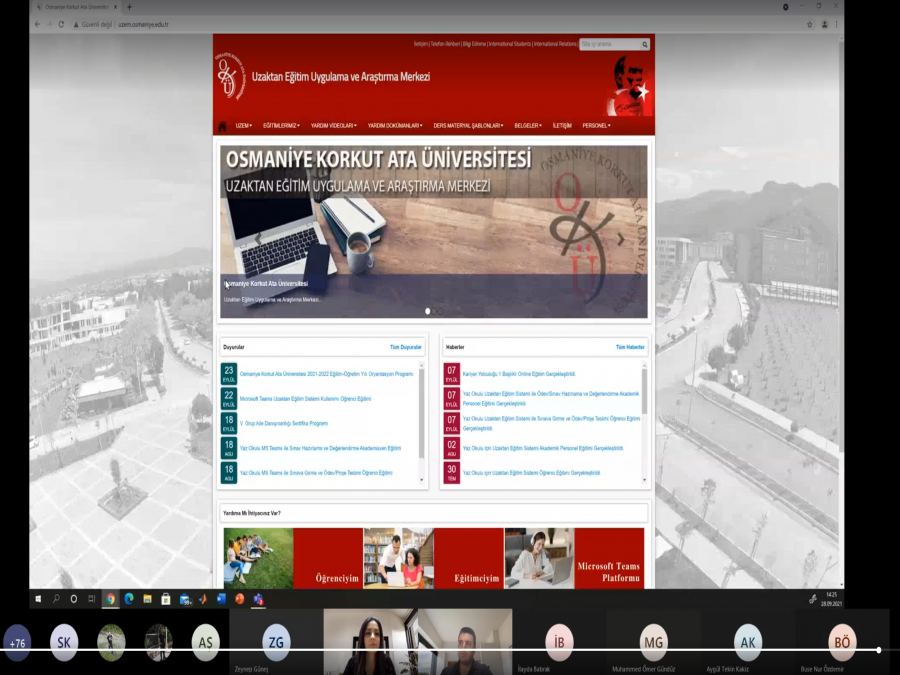Go to the home icon in navigation bar

pyautogui.click(x=222, y=126)
